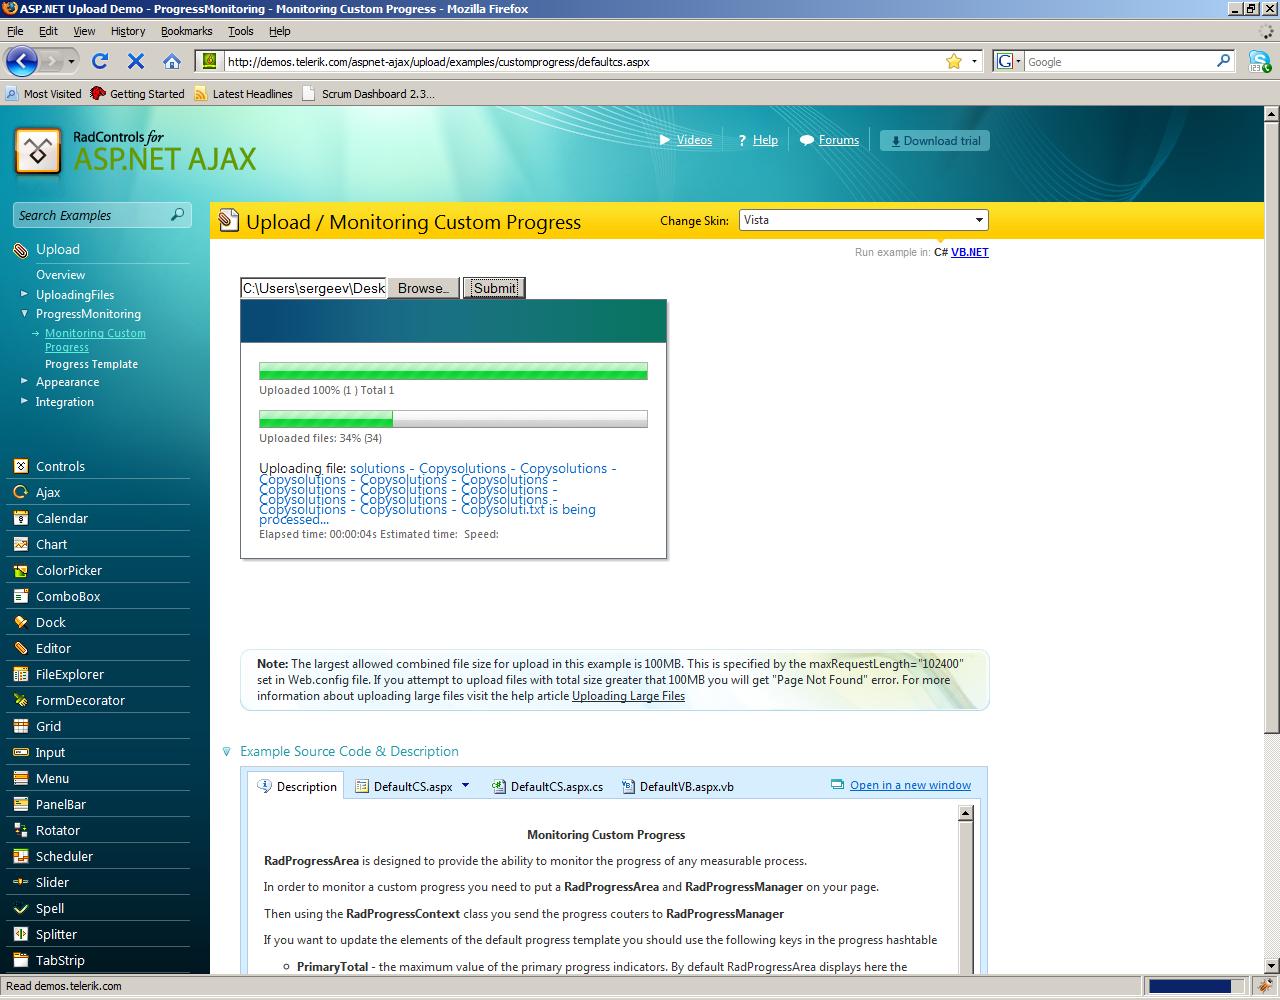The image size is (1280, 1000).
Task: Click the ComboBox icon in sidebar
Action: [20, 596]
